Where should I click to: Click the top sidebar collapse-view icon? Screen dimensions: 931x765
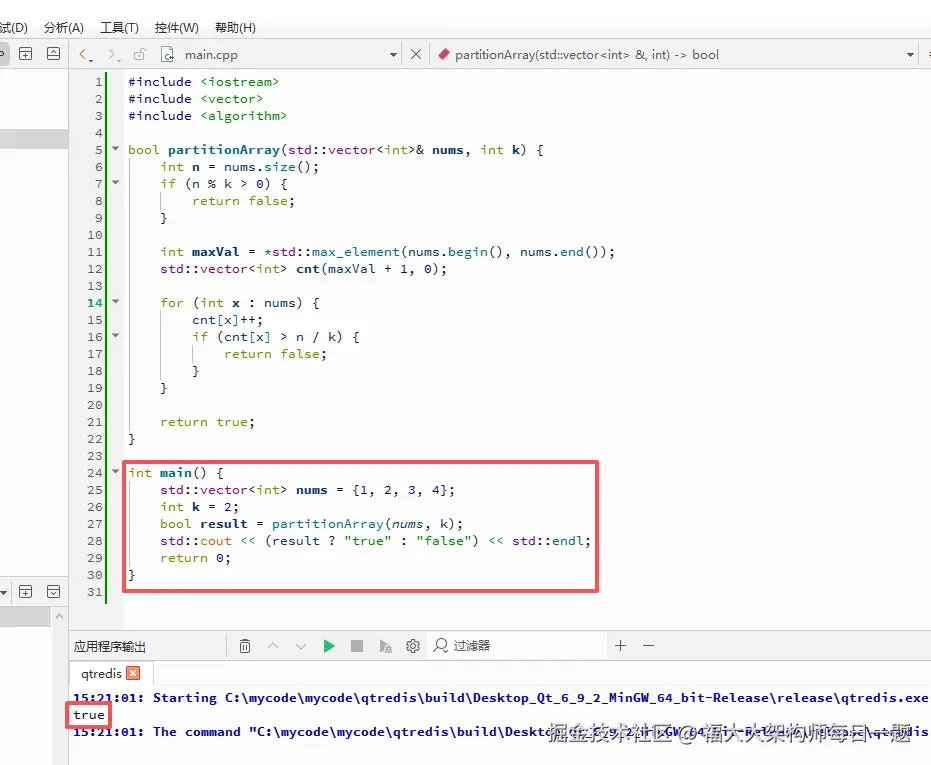coord(53,53)
